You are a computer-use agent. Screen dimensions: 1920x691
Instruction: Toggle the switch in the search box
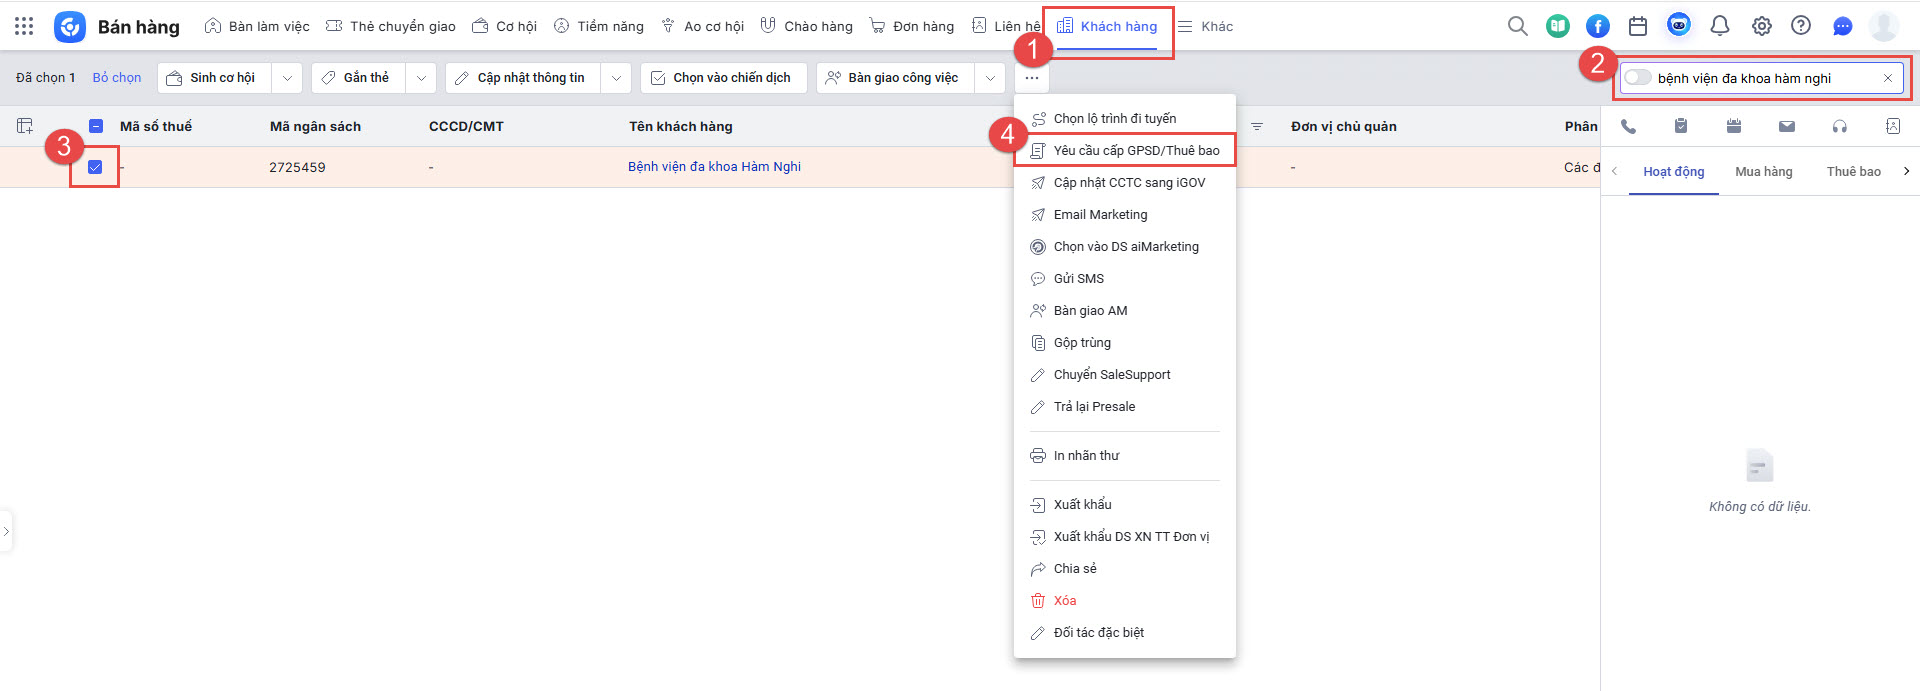(x=1637, y=78)
